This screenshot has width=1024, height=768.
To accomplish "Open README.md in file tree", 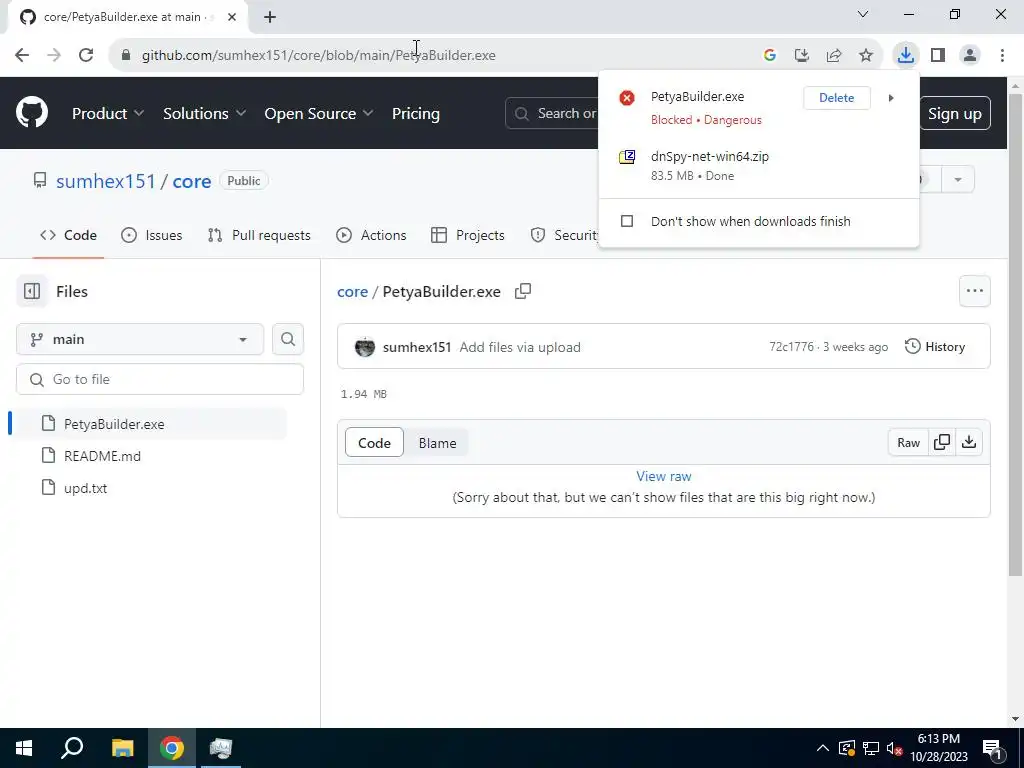I will point(103,456).
